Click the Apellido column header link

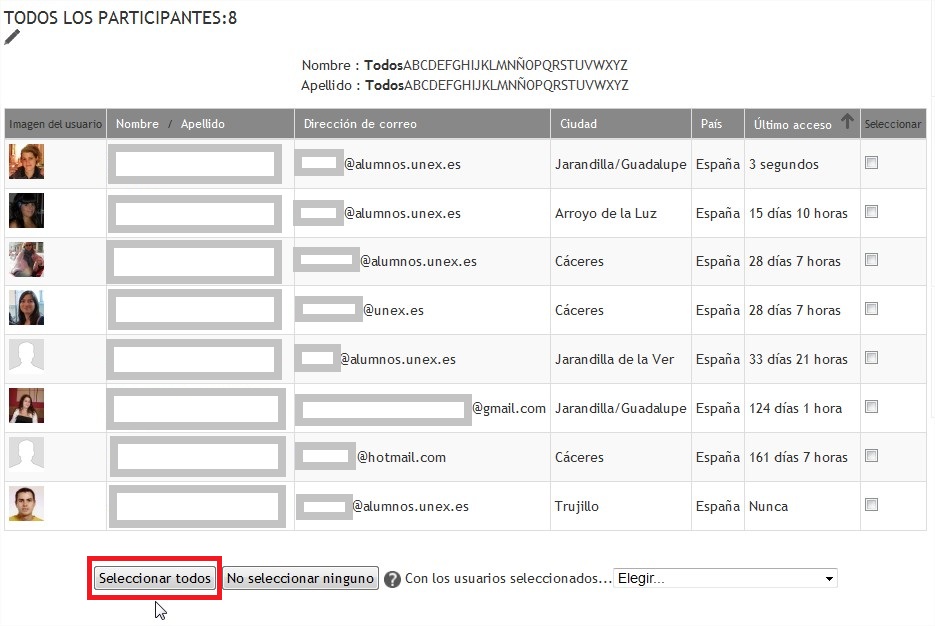click(203, 124)
